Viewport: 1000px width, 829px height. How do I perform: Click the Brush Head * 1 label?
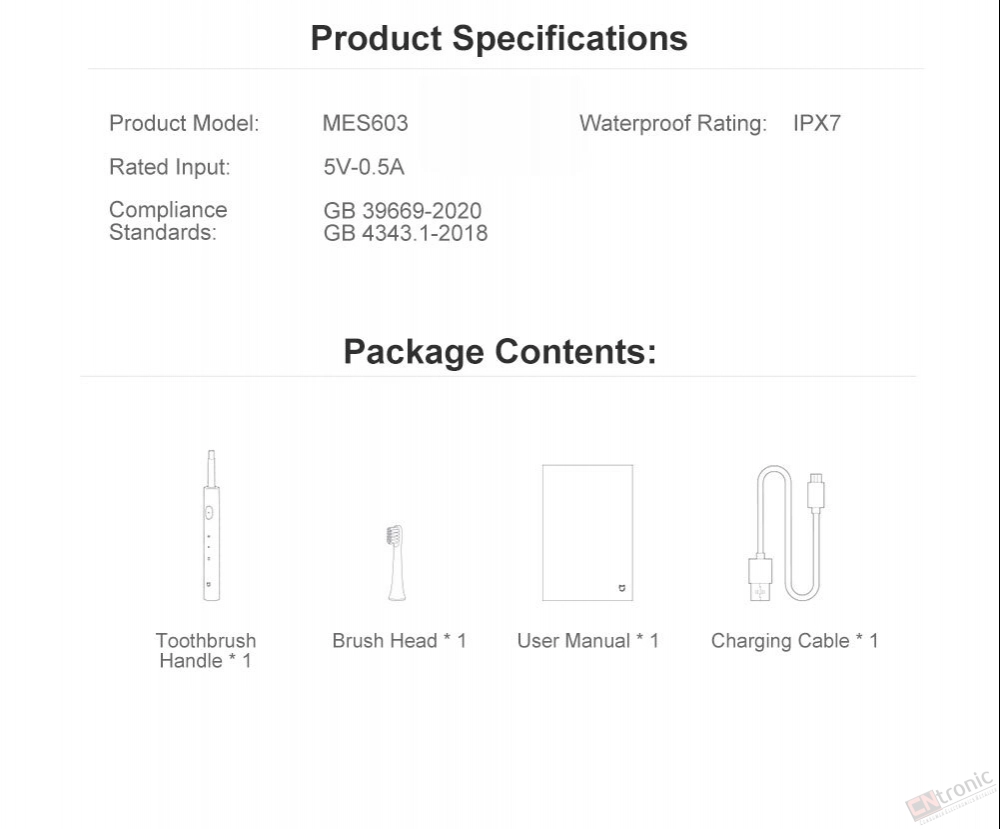point(399,640)
